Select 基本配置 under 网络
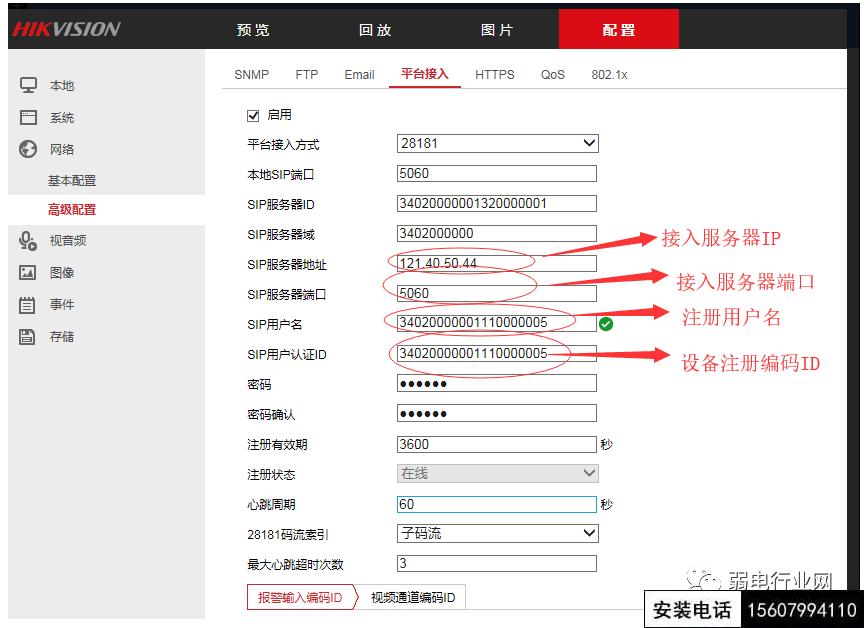The width and height of the screenshot is (864, 628). coord(72,181)
